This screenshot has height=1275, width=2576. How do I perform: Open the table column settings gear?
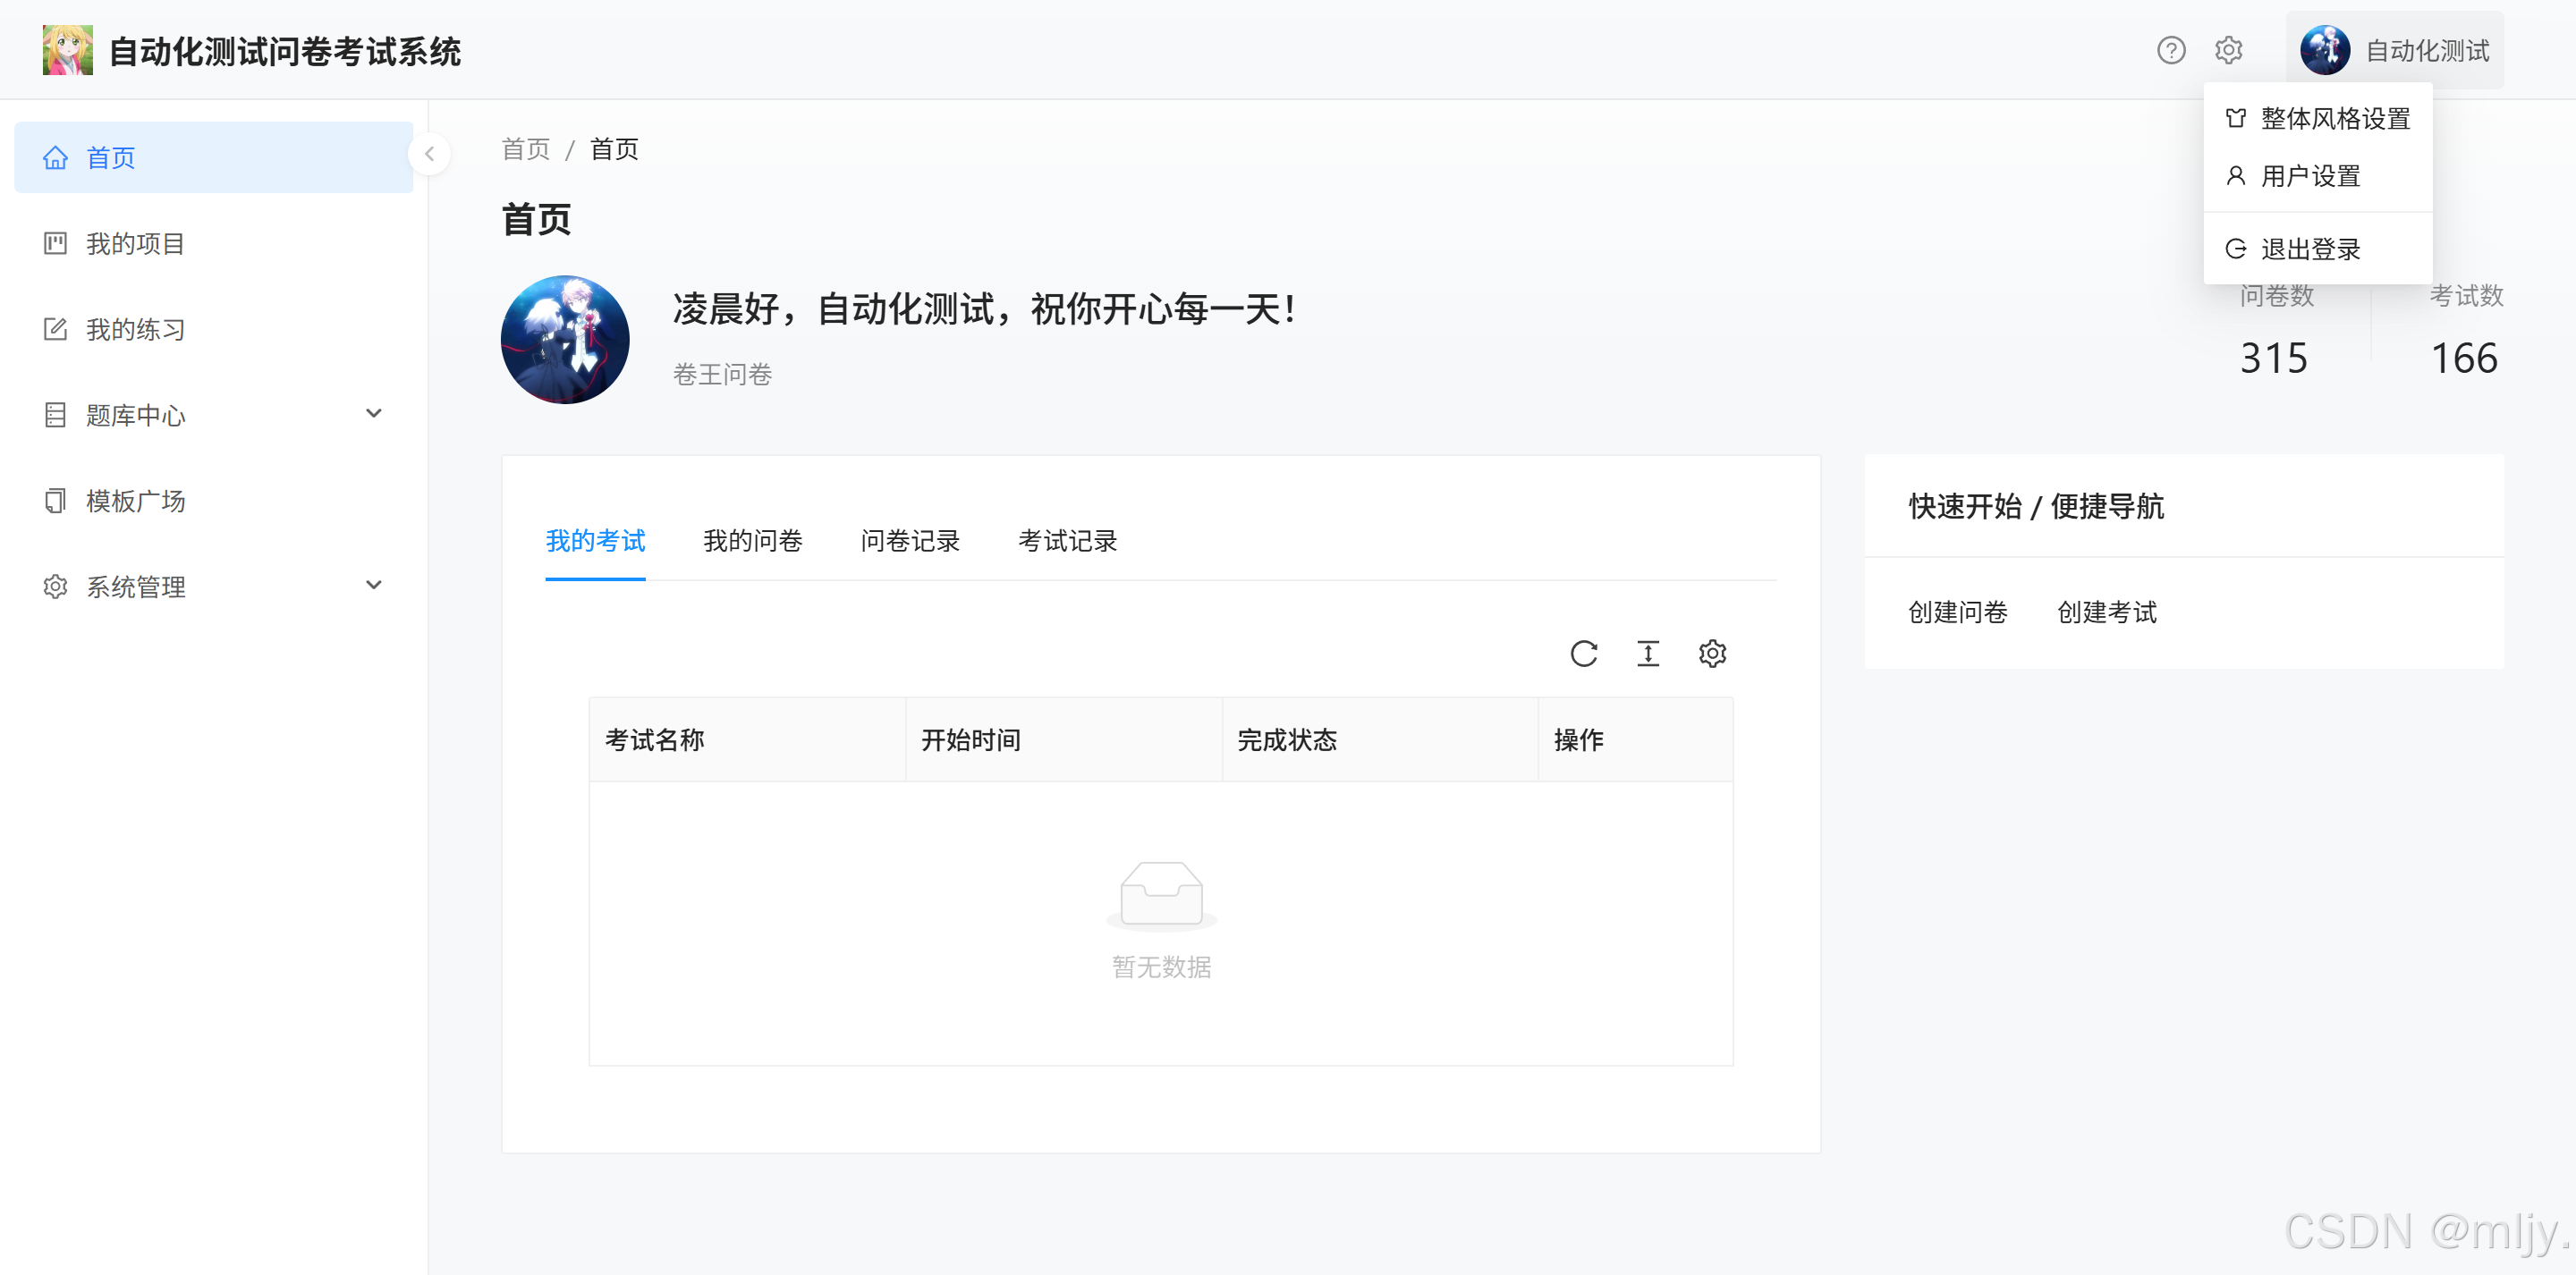coord(1712,653)
